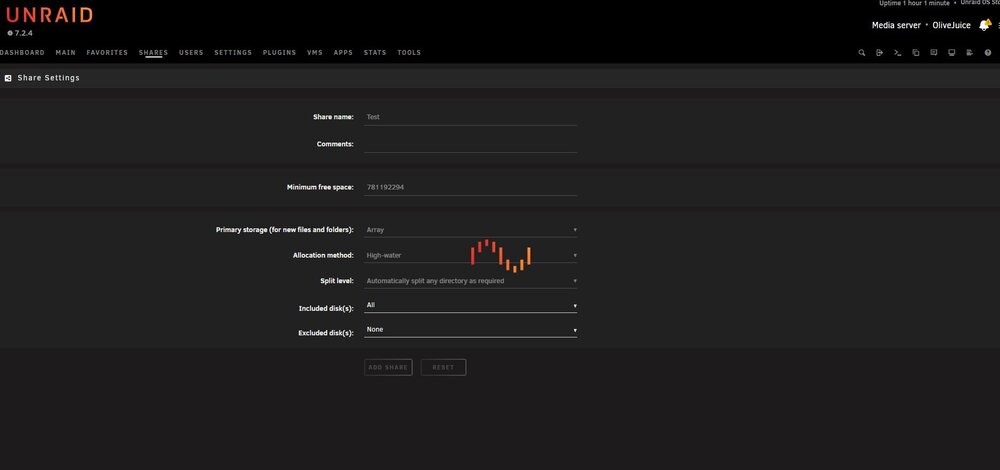The image size is (1000, 470).
Task: Open the Main menu tab
Action: [66, 53]
